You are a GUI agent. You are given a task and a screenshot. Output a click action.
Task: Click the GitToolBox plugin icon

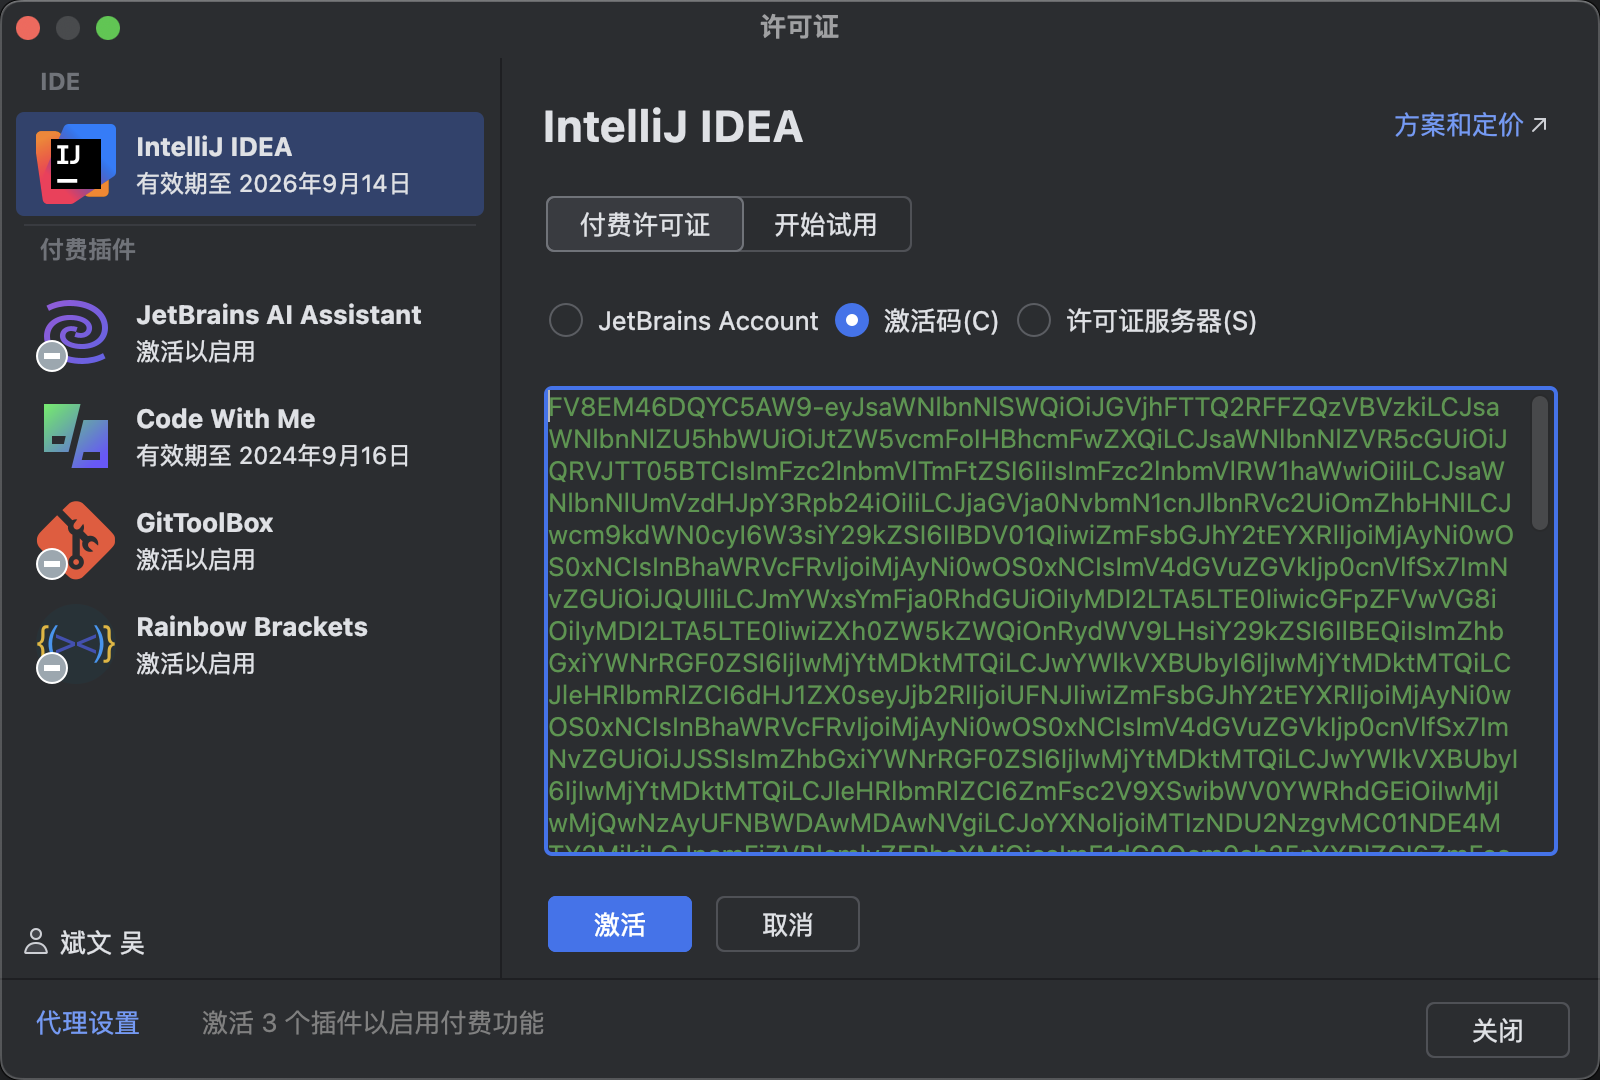point(76,540)
